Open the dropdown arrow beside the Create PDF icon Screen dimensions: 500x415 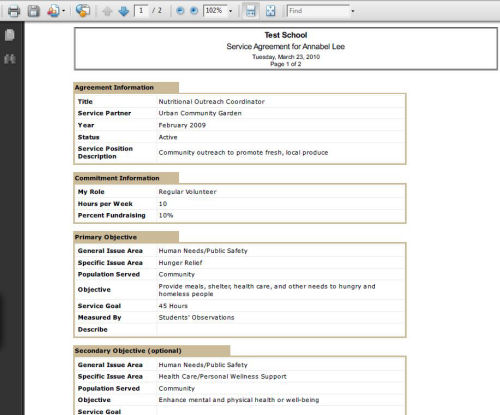pos(63,11)
